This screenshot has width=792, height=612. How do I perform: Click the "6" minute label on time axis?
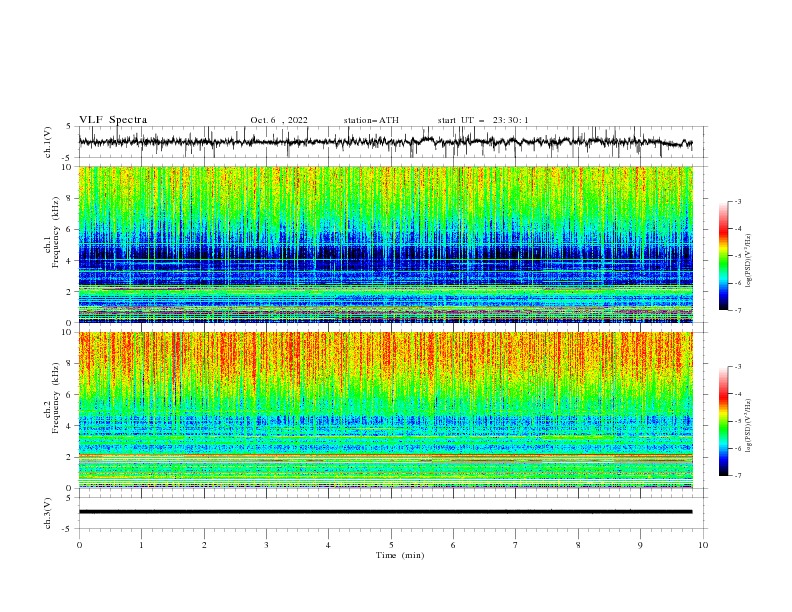[x=453, y=545]
